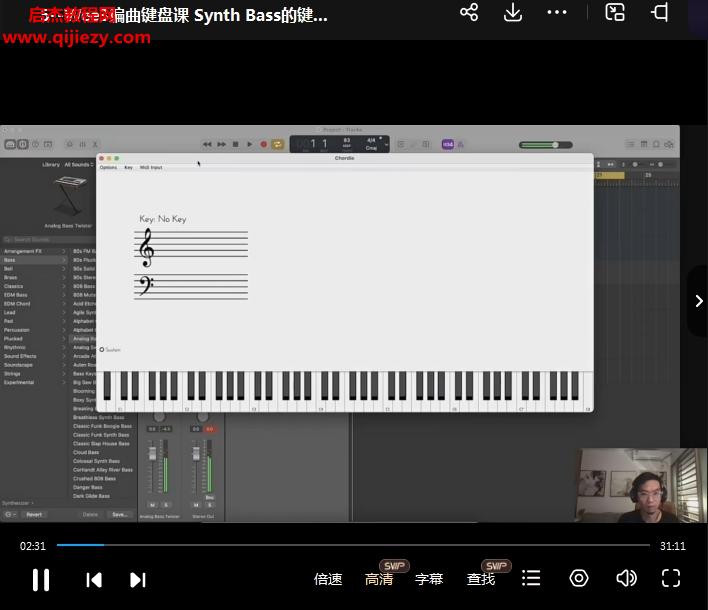Pause the video playback
The height and width of the screenshot is (610, 708).
(41, 579)
